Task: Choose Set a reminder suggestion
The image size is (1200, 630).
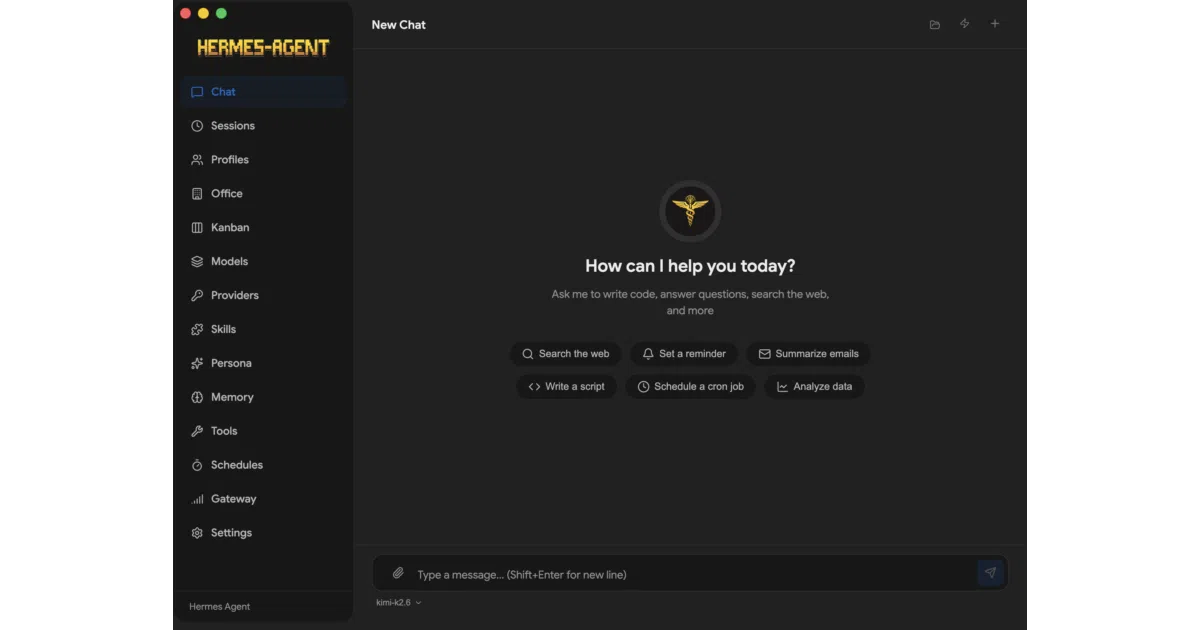Action: [x=684, y=354]
